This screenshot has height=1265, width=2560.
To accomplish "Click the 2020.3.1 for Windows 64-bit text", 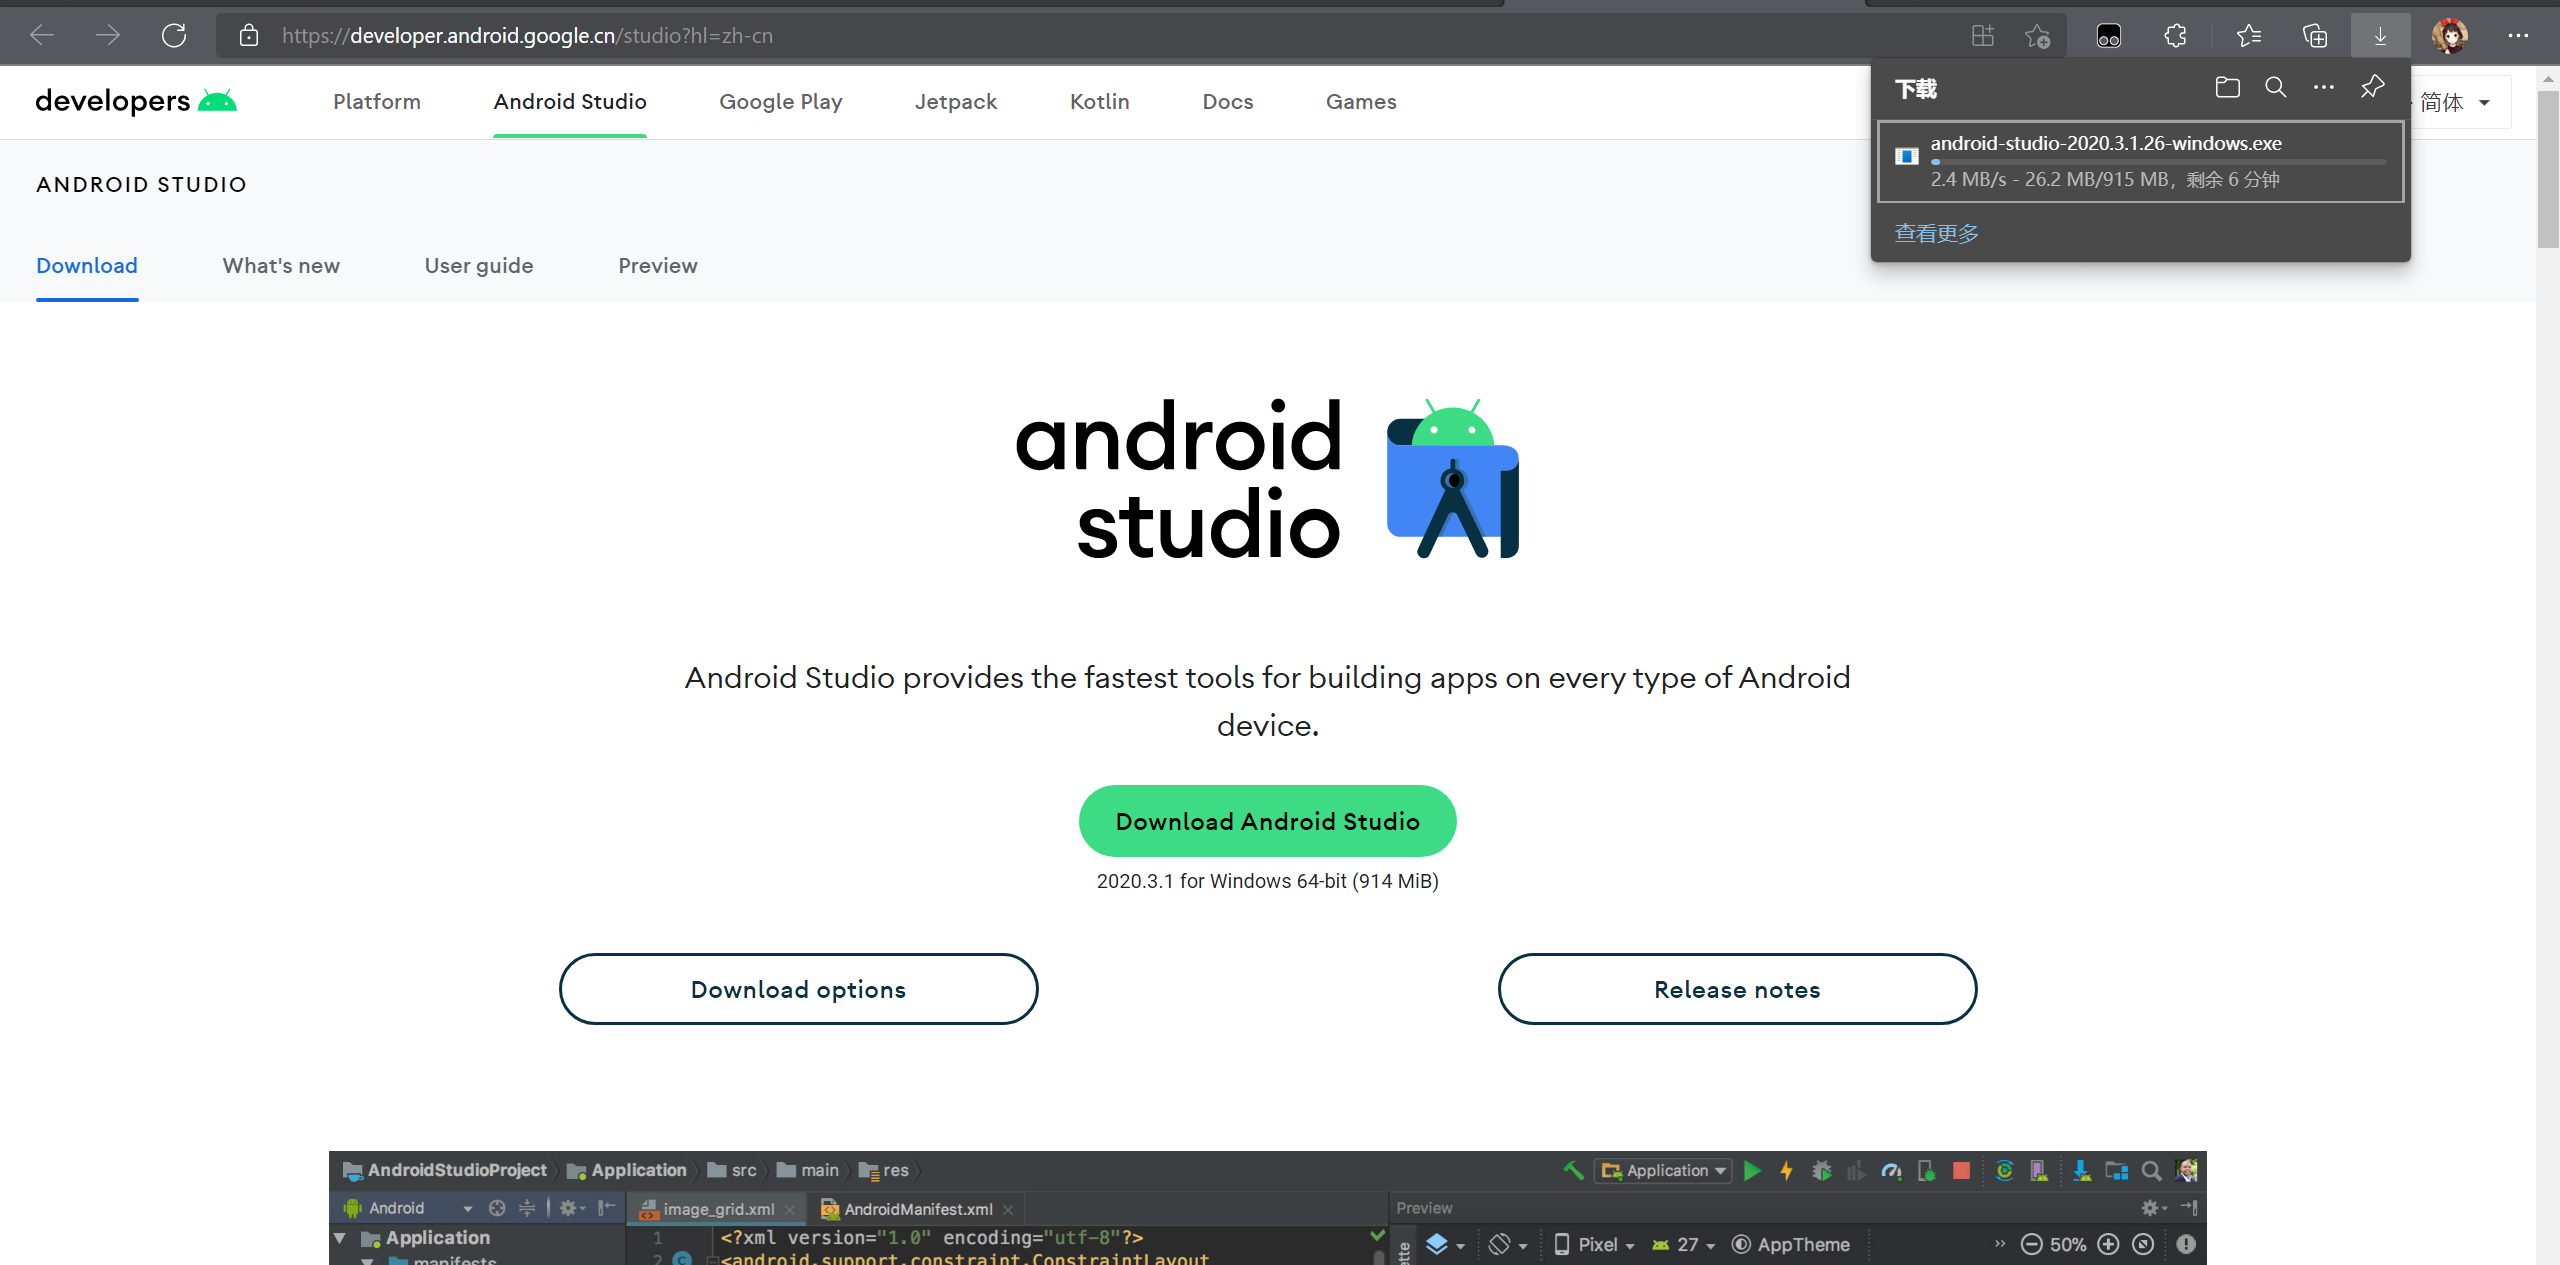I will pyautogui.click(x=1267, y=881).
